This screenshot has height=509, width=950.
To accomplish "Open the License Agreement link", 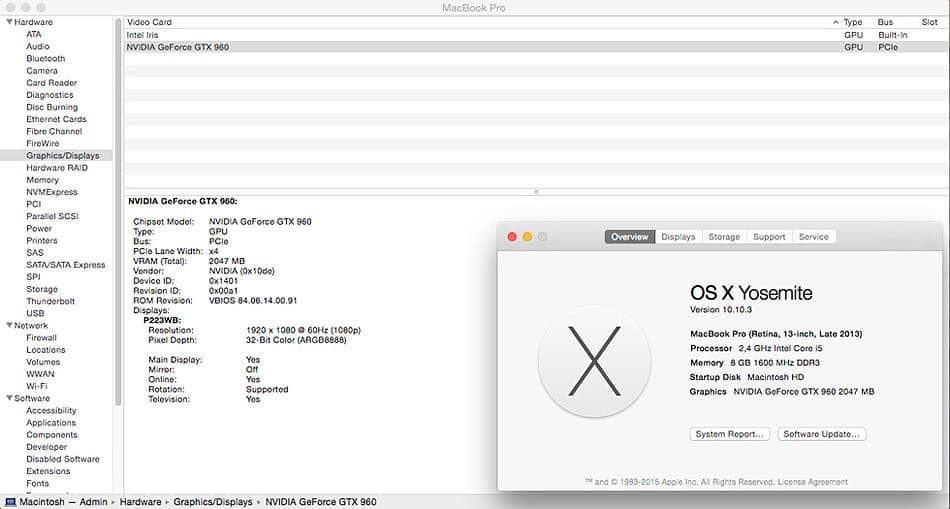I will pyautogui.click(x=812, y=482).
